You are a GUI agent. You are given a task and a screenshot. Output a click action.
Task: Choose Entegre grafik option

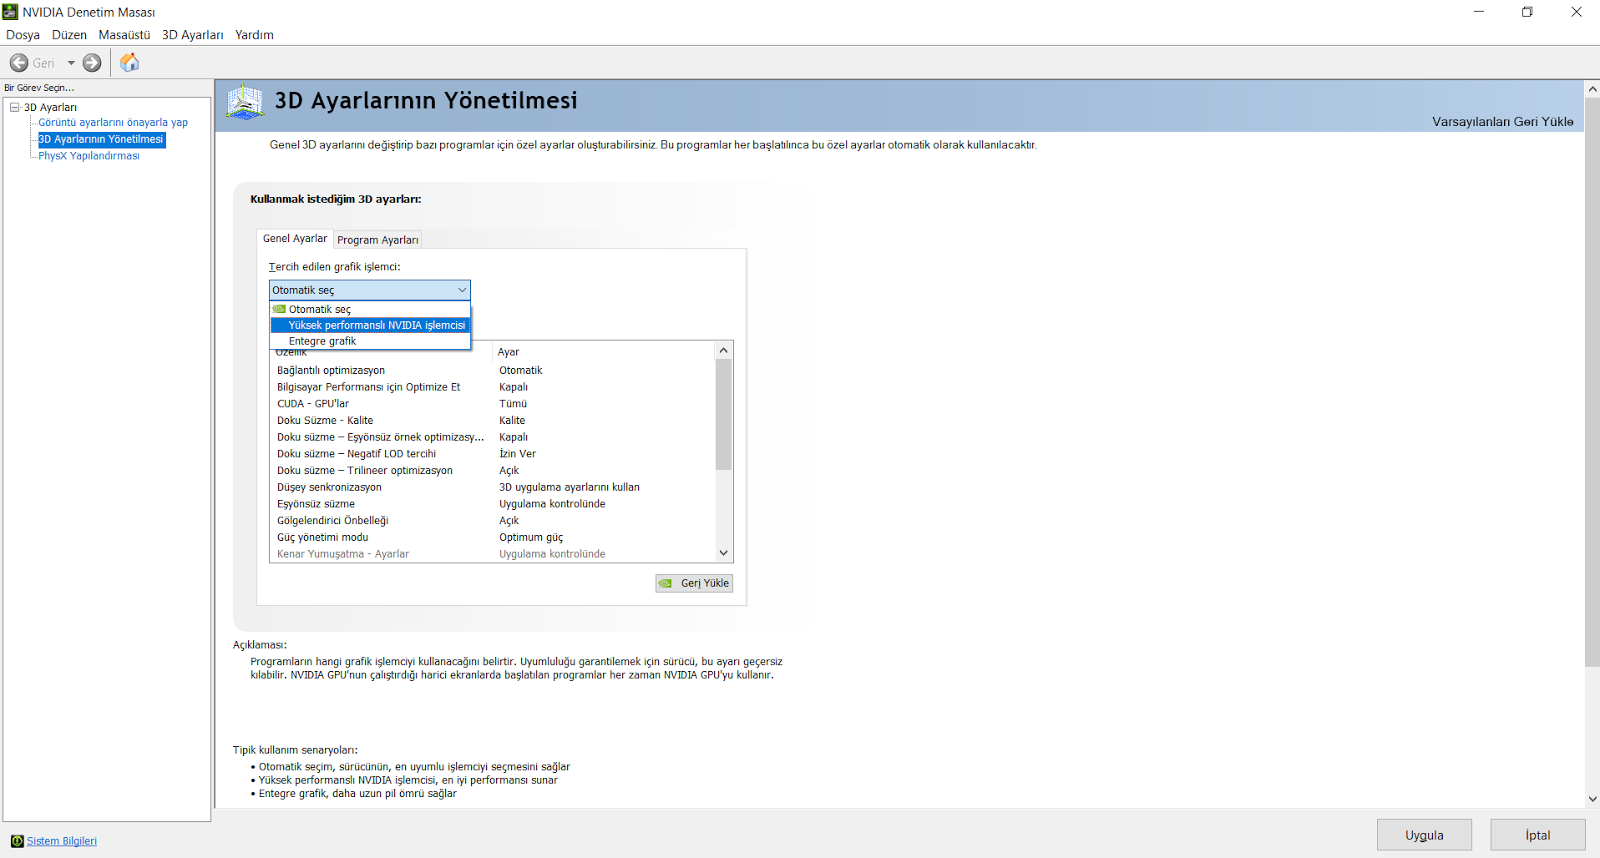tap(370, 341)
